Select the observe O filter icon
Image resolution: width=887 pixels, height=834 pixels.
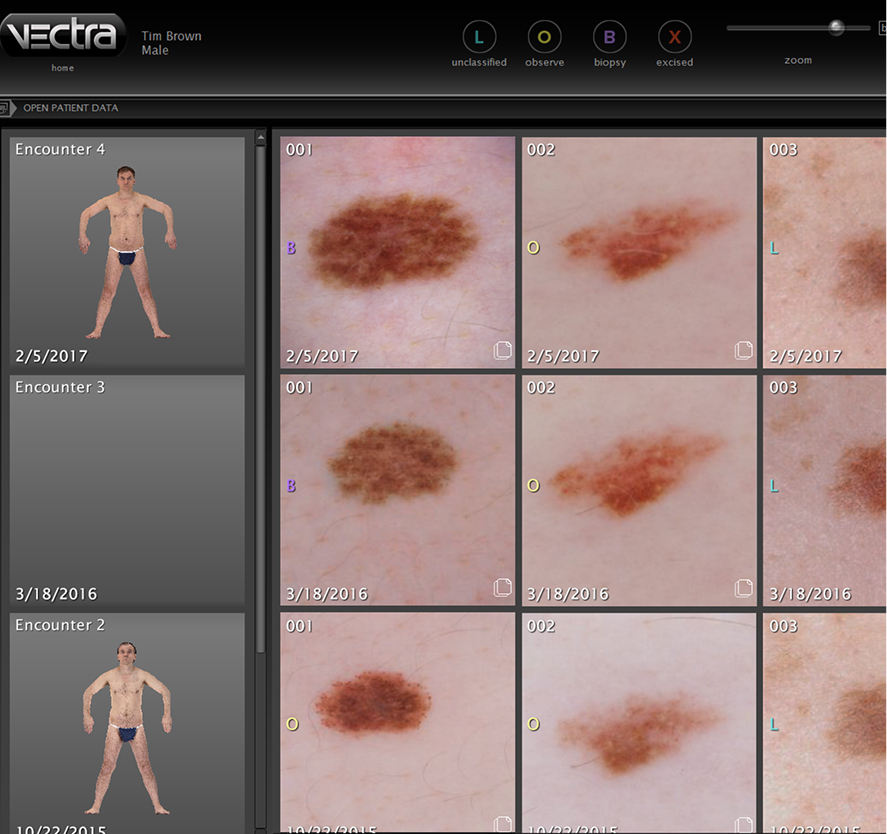544,38
